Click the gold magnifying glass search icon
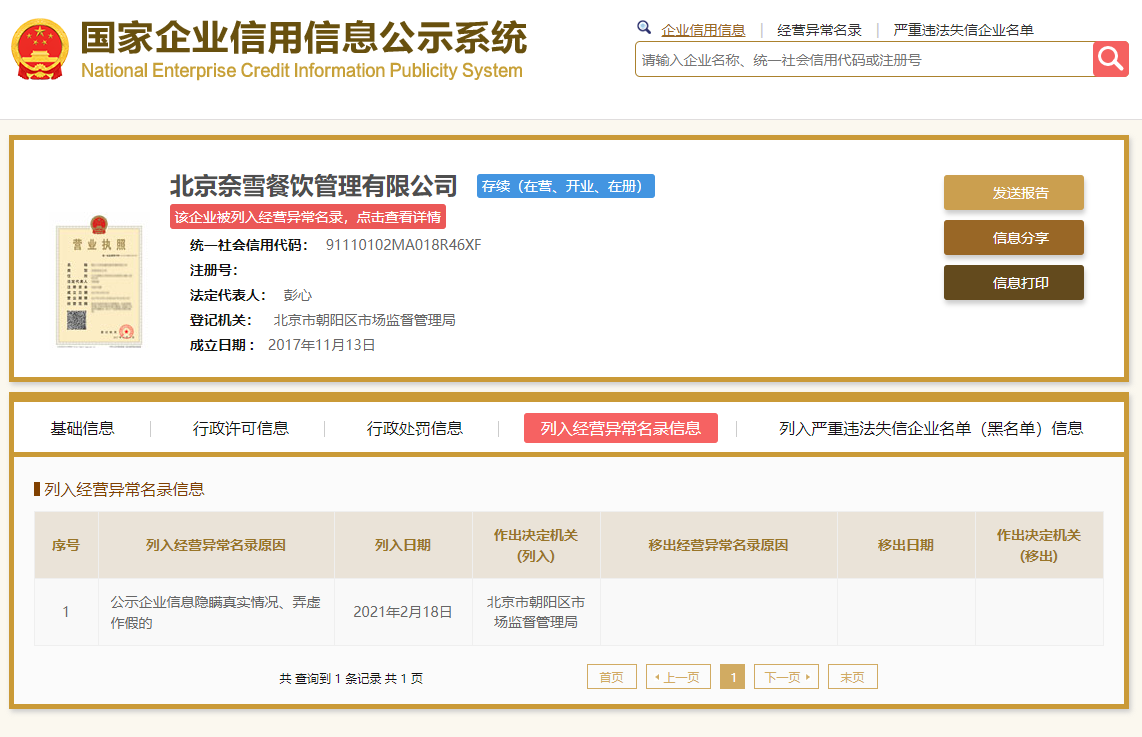Screen dimensions: 1142x737 (1110, 59)
